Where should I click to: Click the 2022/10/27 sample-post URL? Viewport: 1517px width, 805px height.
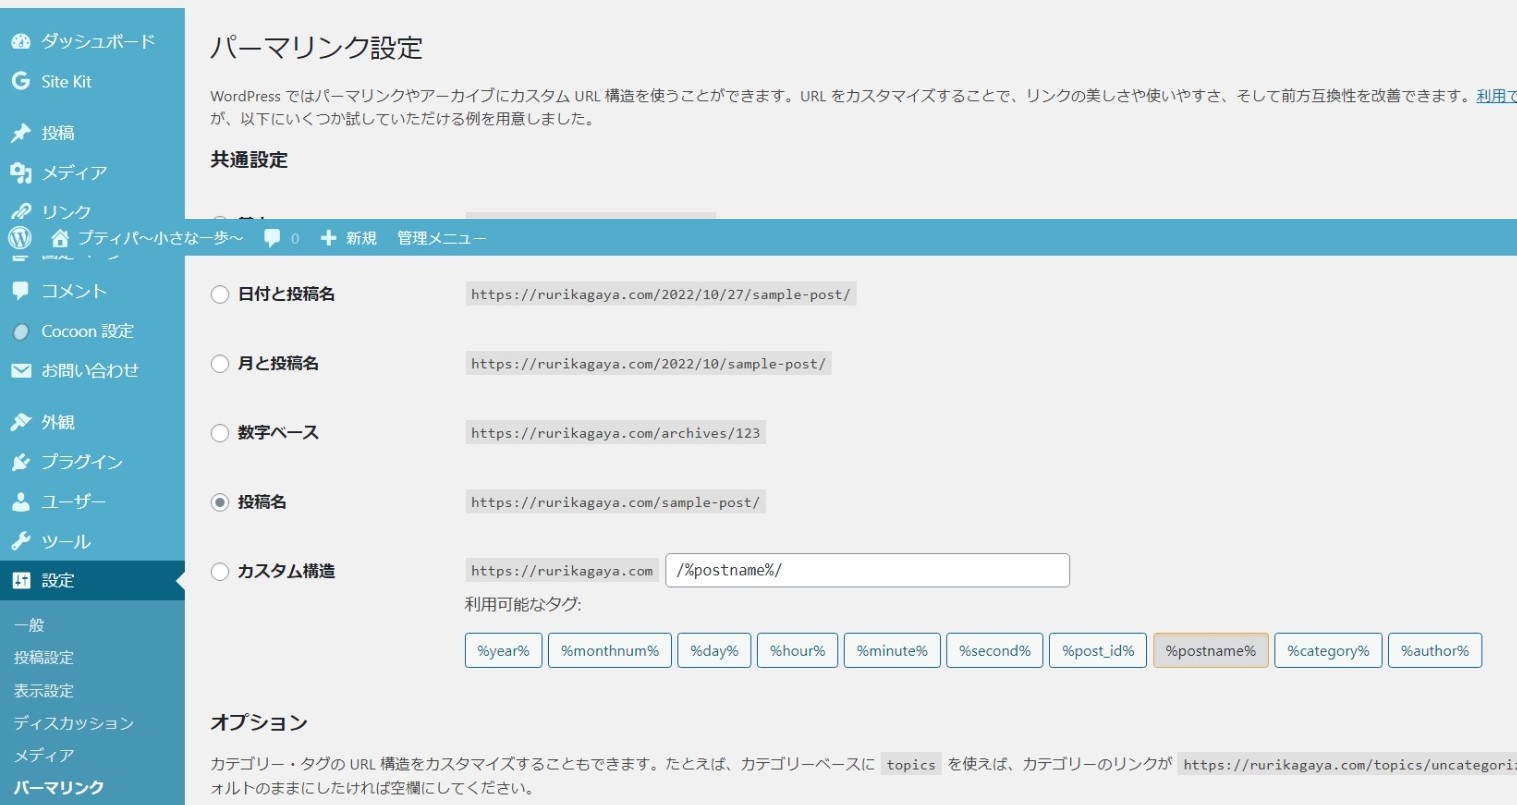pyautogui.click(x=661, y=294)
